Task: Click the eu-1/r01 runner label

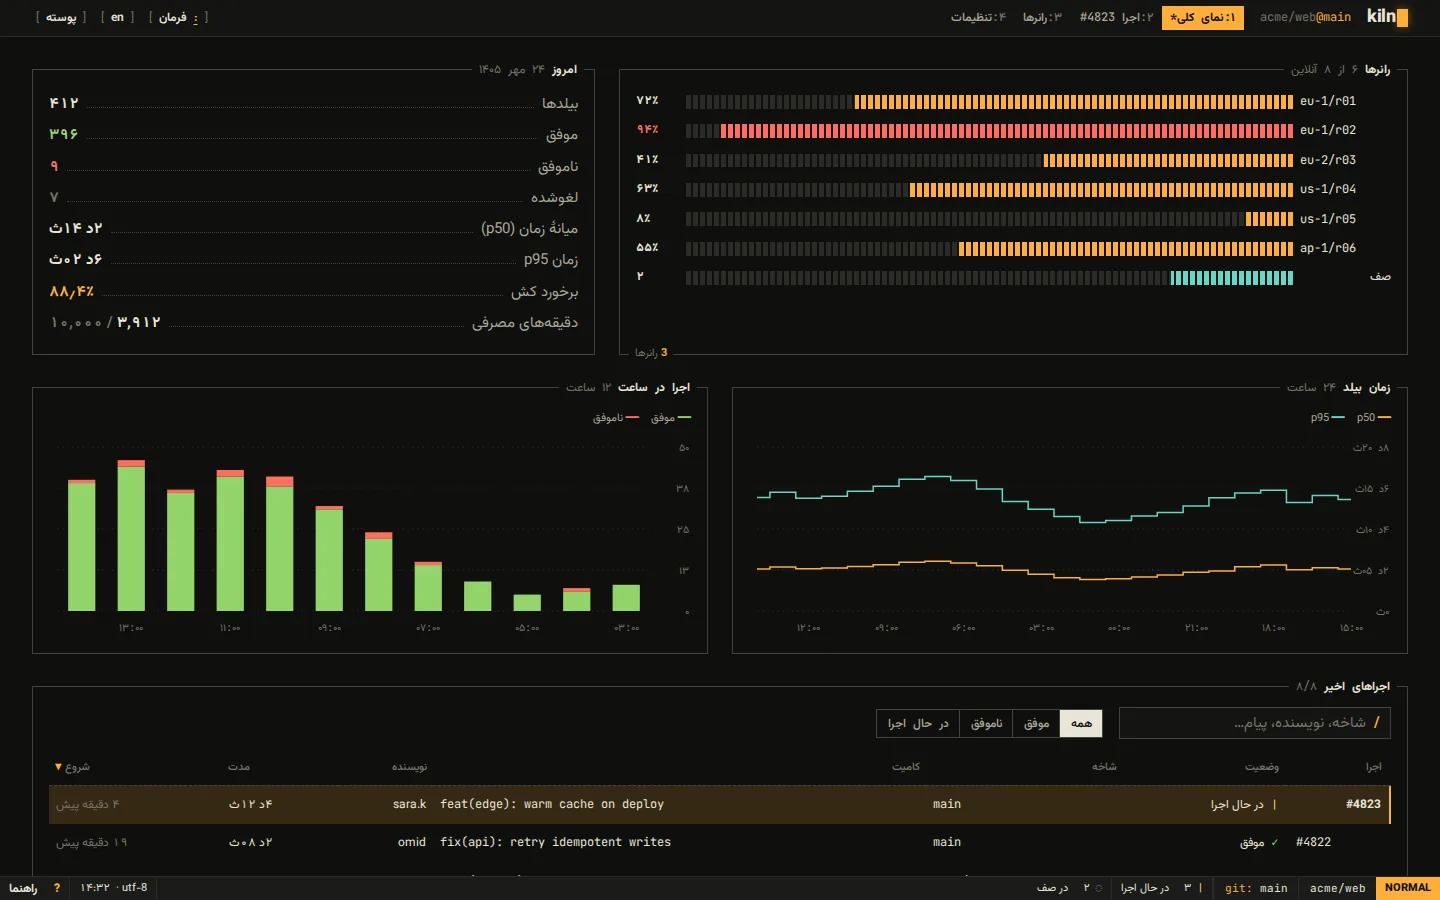Action: (1328, 101)
